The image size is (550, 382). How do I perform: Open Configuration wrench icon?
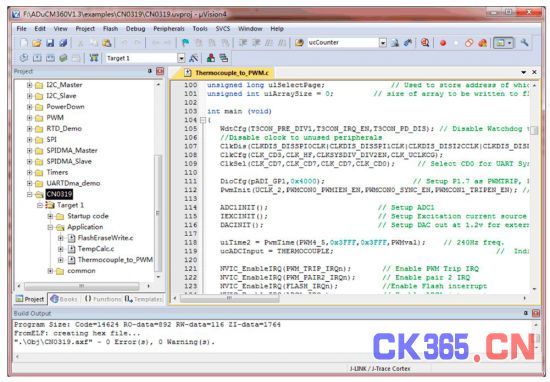pos(524,43)
